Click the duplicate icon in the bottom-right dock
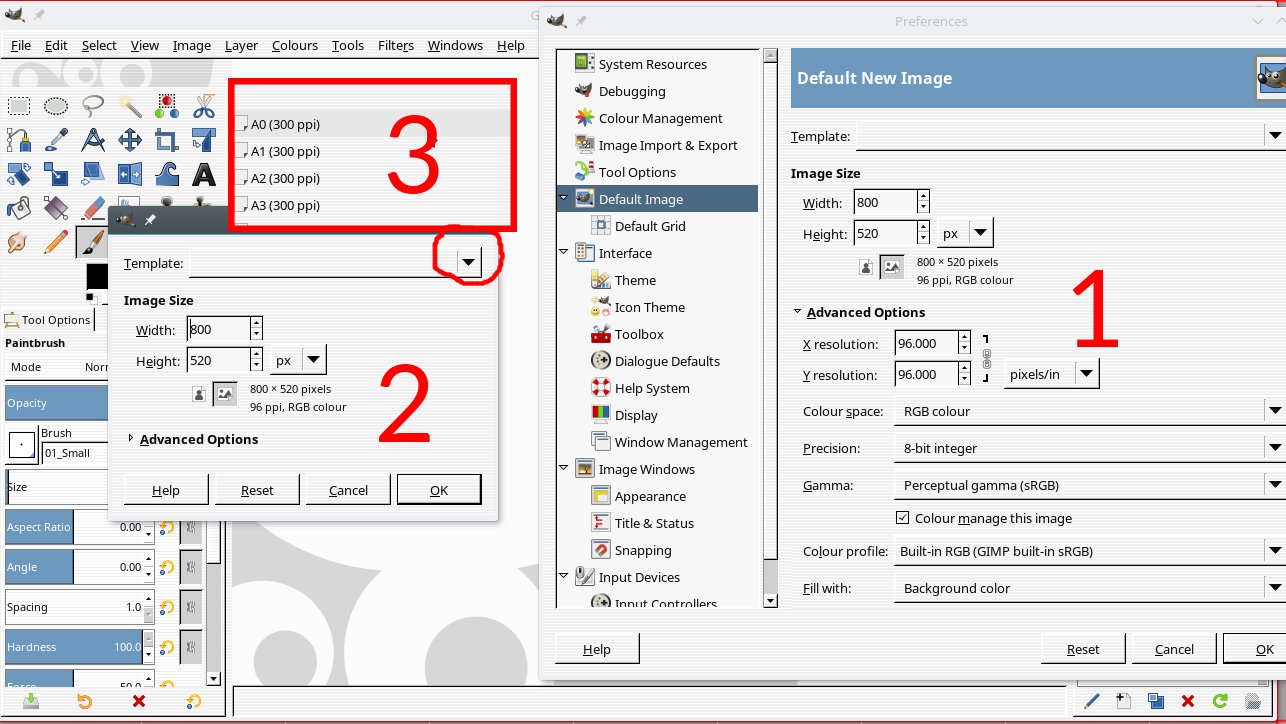Image resolution: width=1286 pixels, height=724 pixels. 1155,701
